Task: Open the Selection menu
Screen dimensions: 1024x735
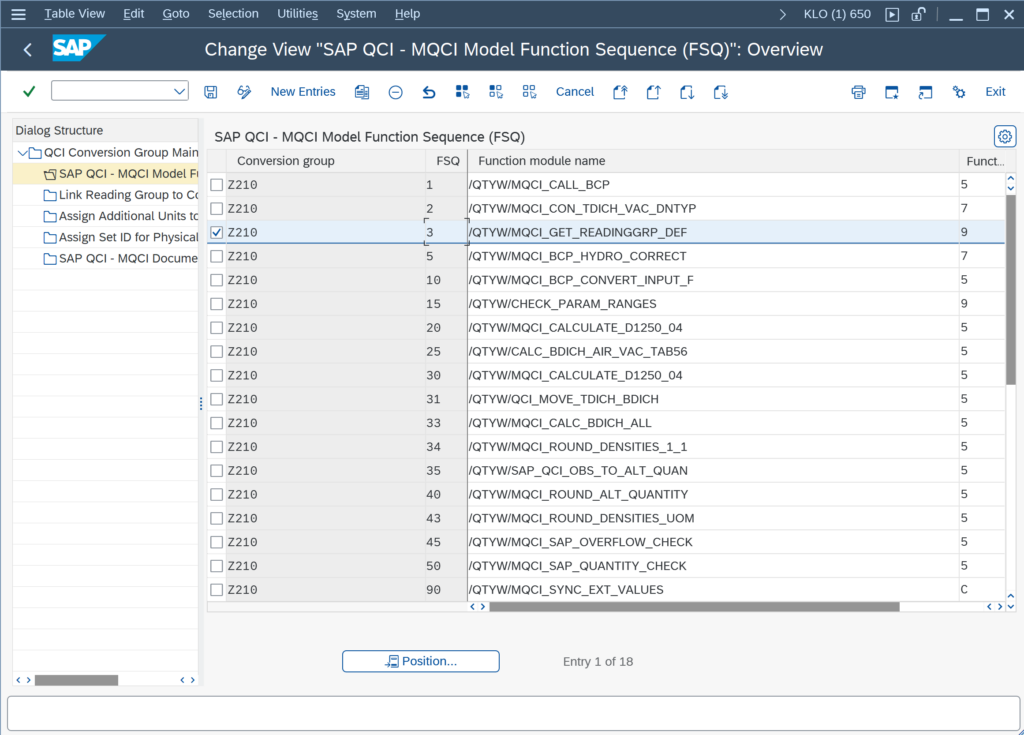Action: [233, 14]
